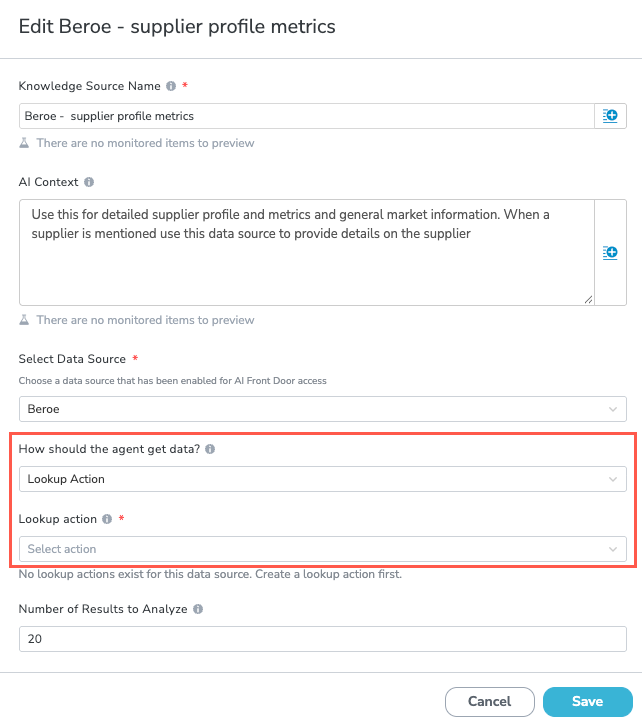Click the Number of Results field showing 20

tap(323, 639)
